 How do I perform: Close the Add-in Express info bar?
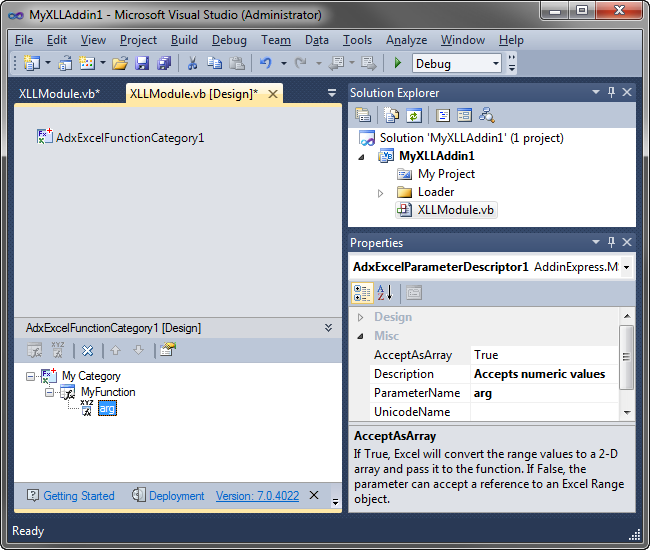click(314, 495)
